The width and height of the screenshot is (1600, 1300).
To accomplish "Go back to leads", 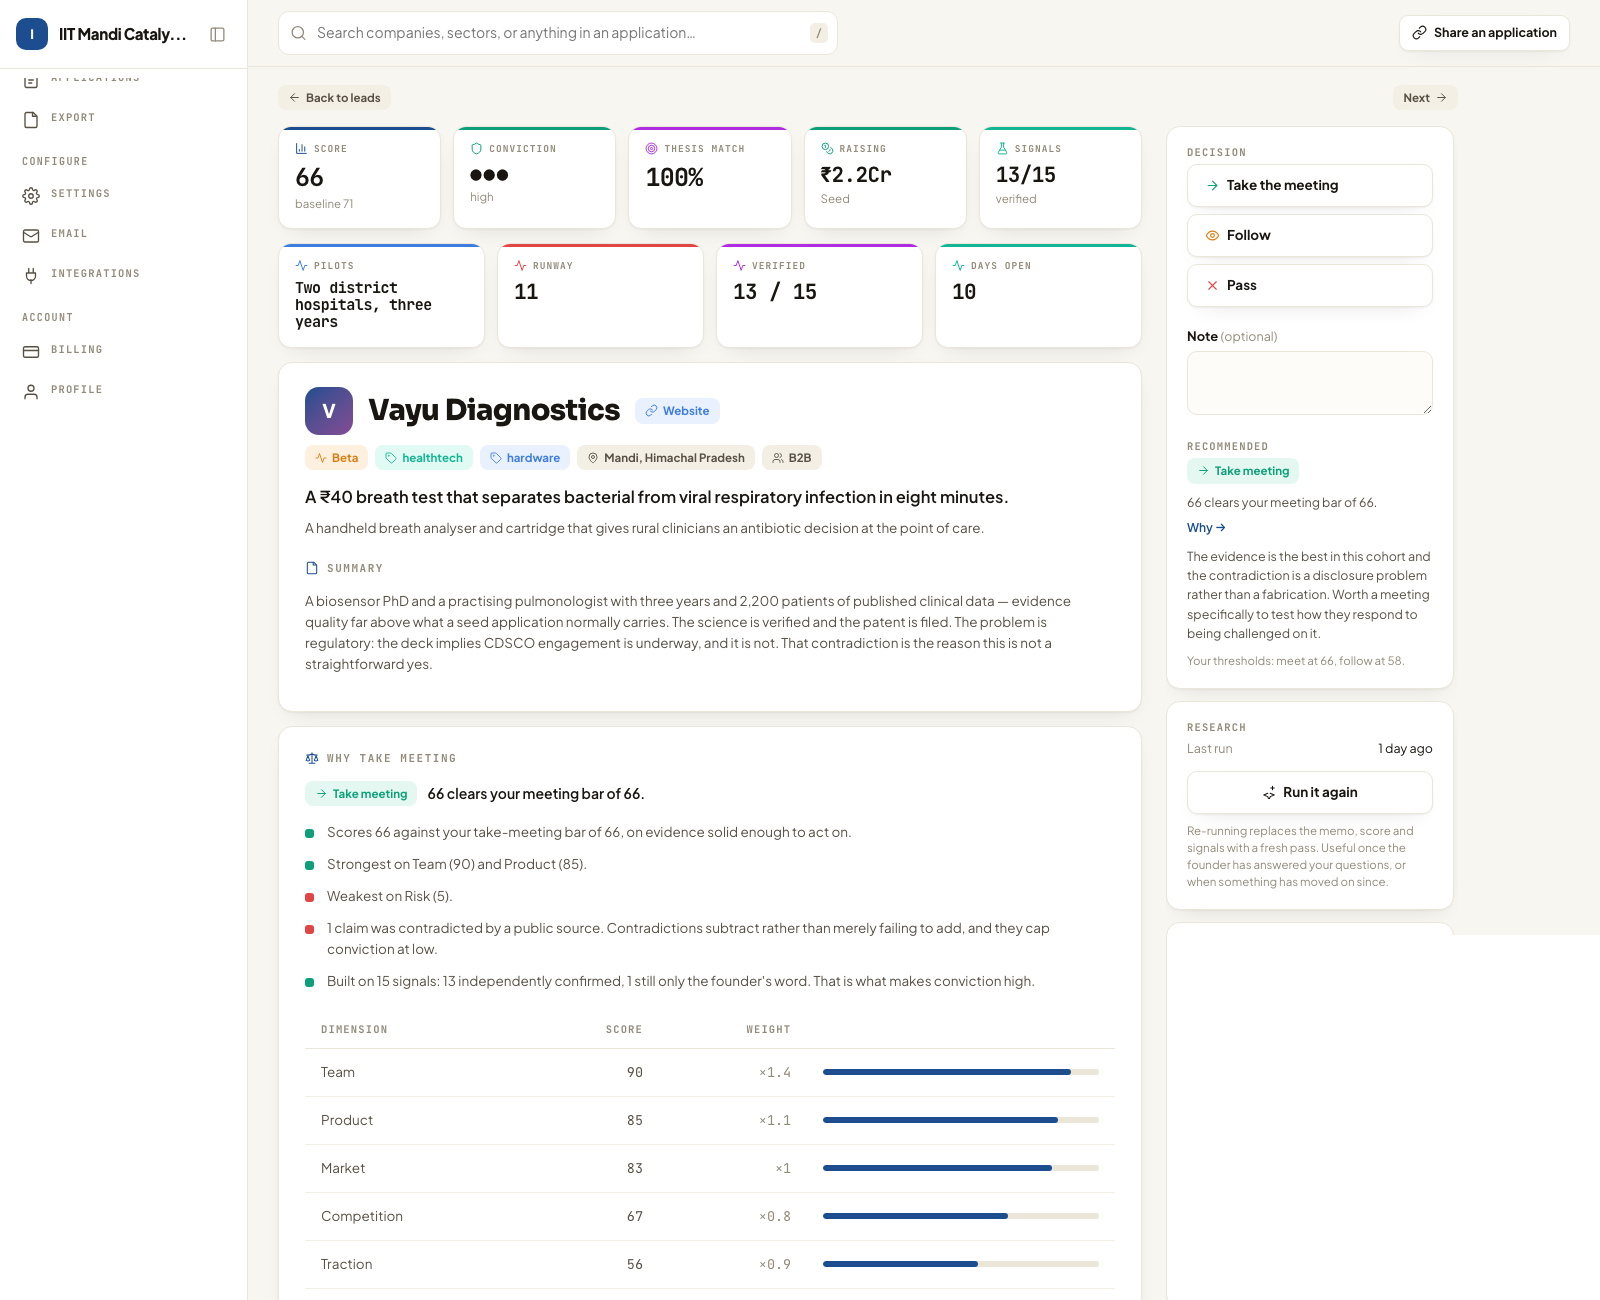I will pyautogui.click(x=334, y=98).
